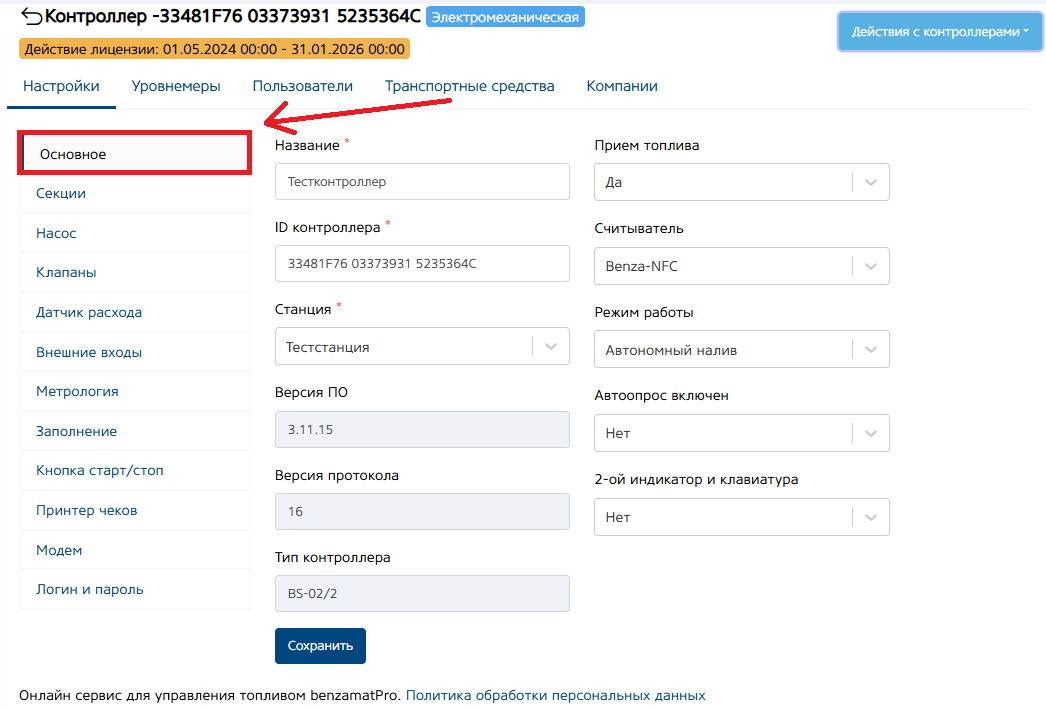Open the Пользователи tab
The image size is (1046, 710).
(x=302, y=86)
